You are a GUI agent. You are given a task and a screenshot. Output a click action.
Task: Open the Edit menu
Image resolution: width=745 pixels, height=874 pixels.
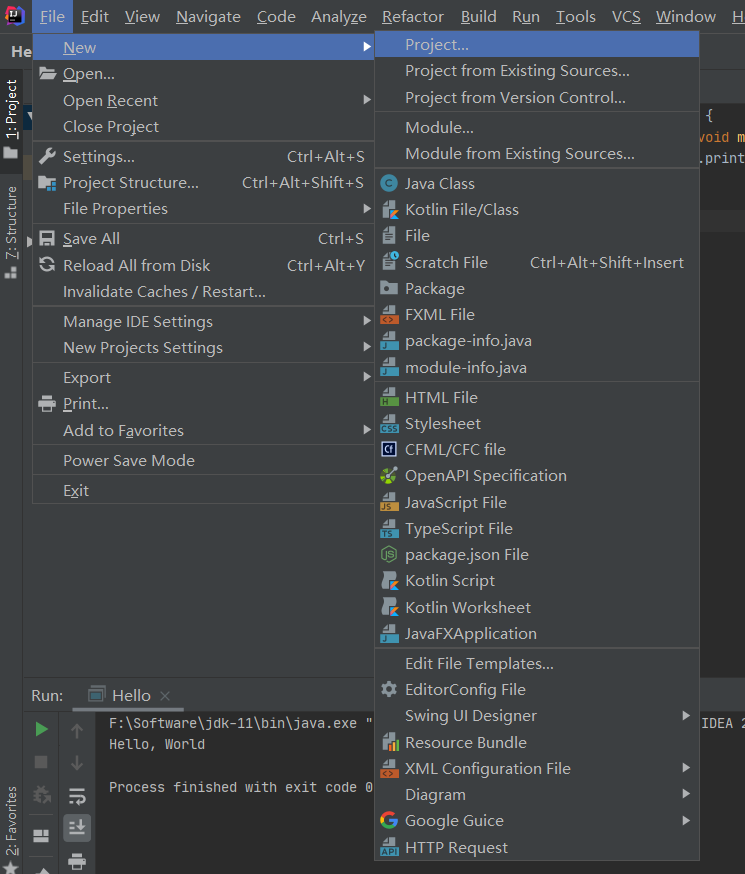pyautogui.click(x=95, y=17)
